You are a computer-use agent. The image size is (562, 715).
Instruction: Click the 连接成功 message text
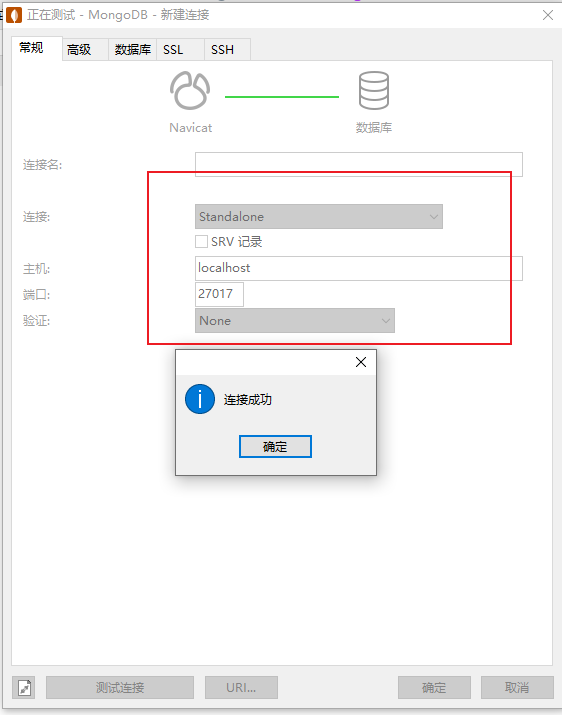coord(248,400)
